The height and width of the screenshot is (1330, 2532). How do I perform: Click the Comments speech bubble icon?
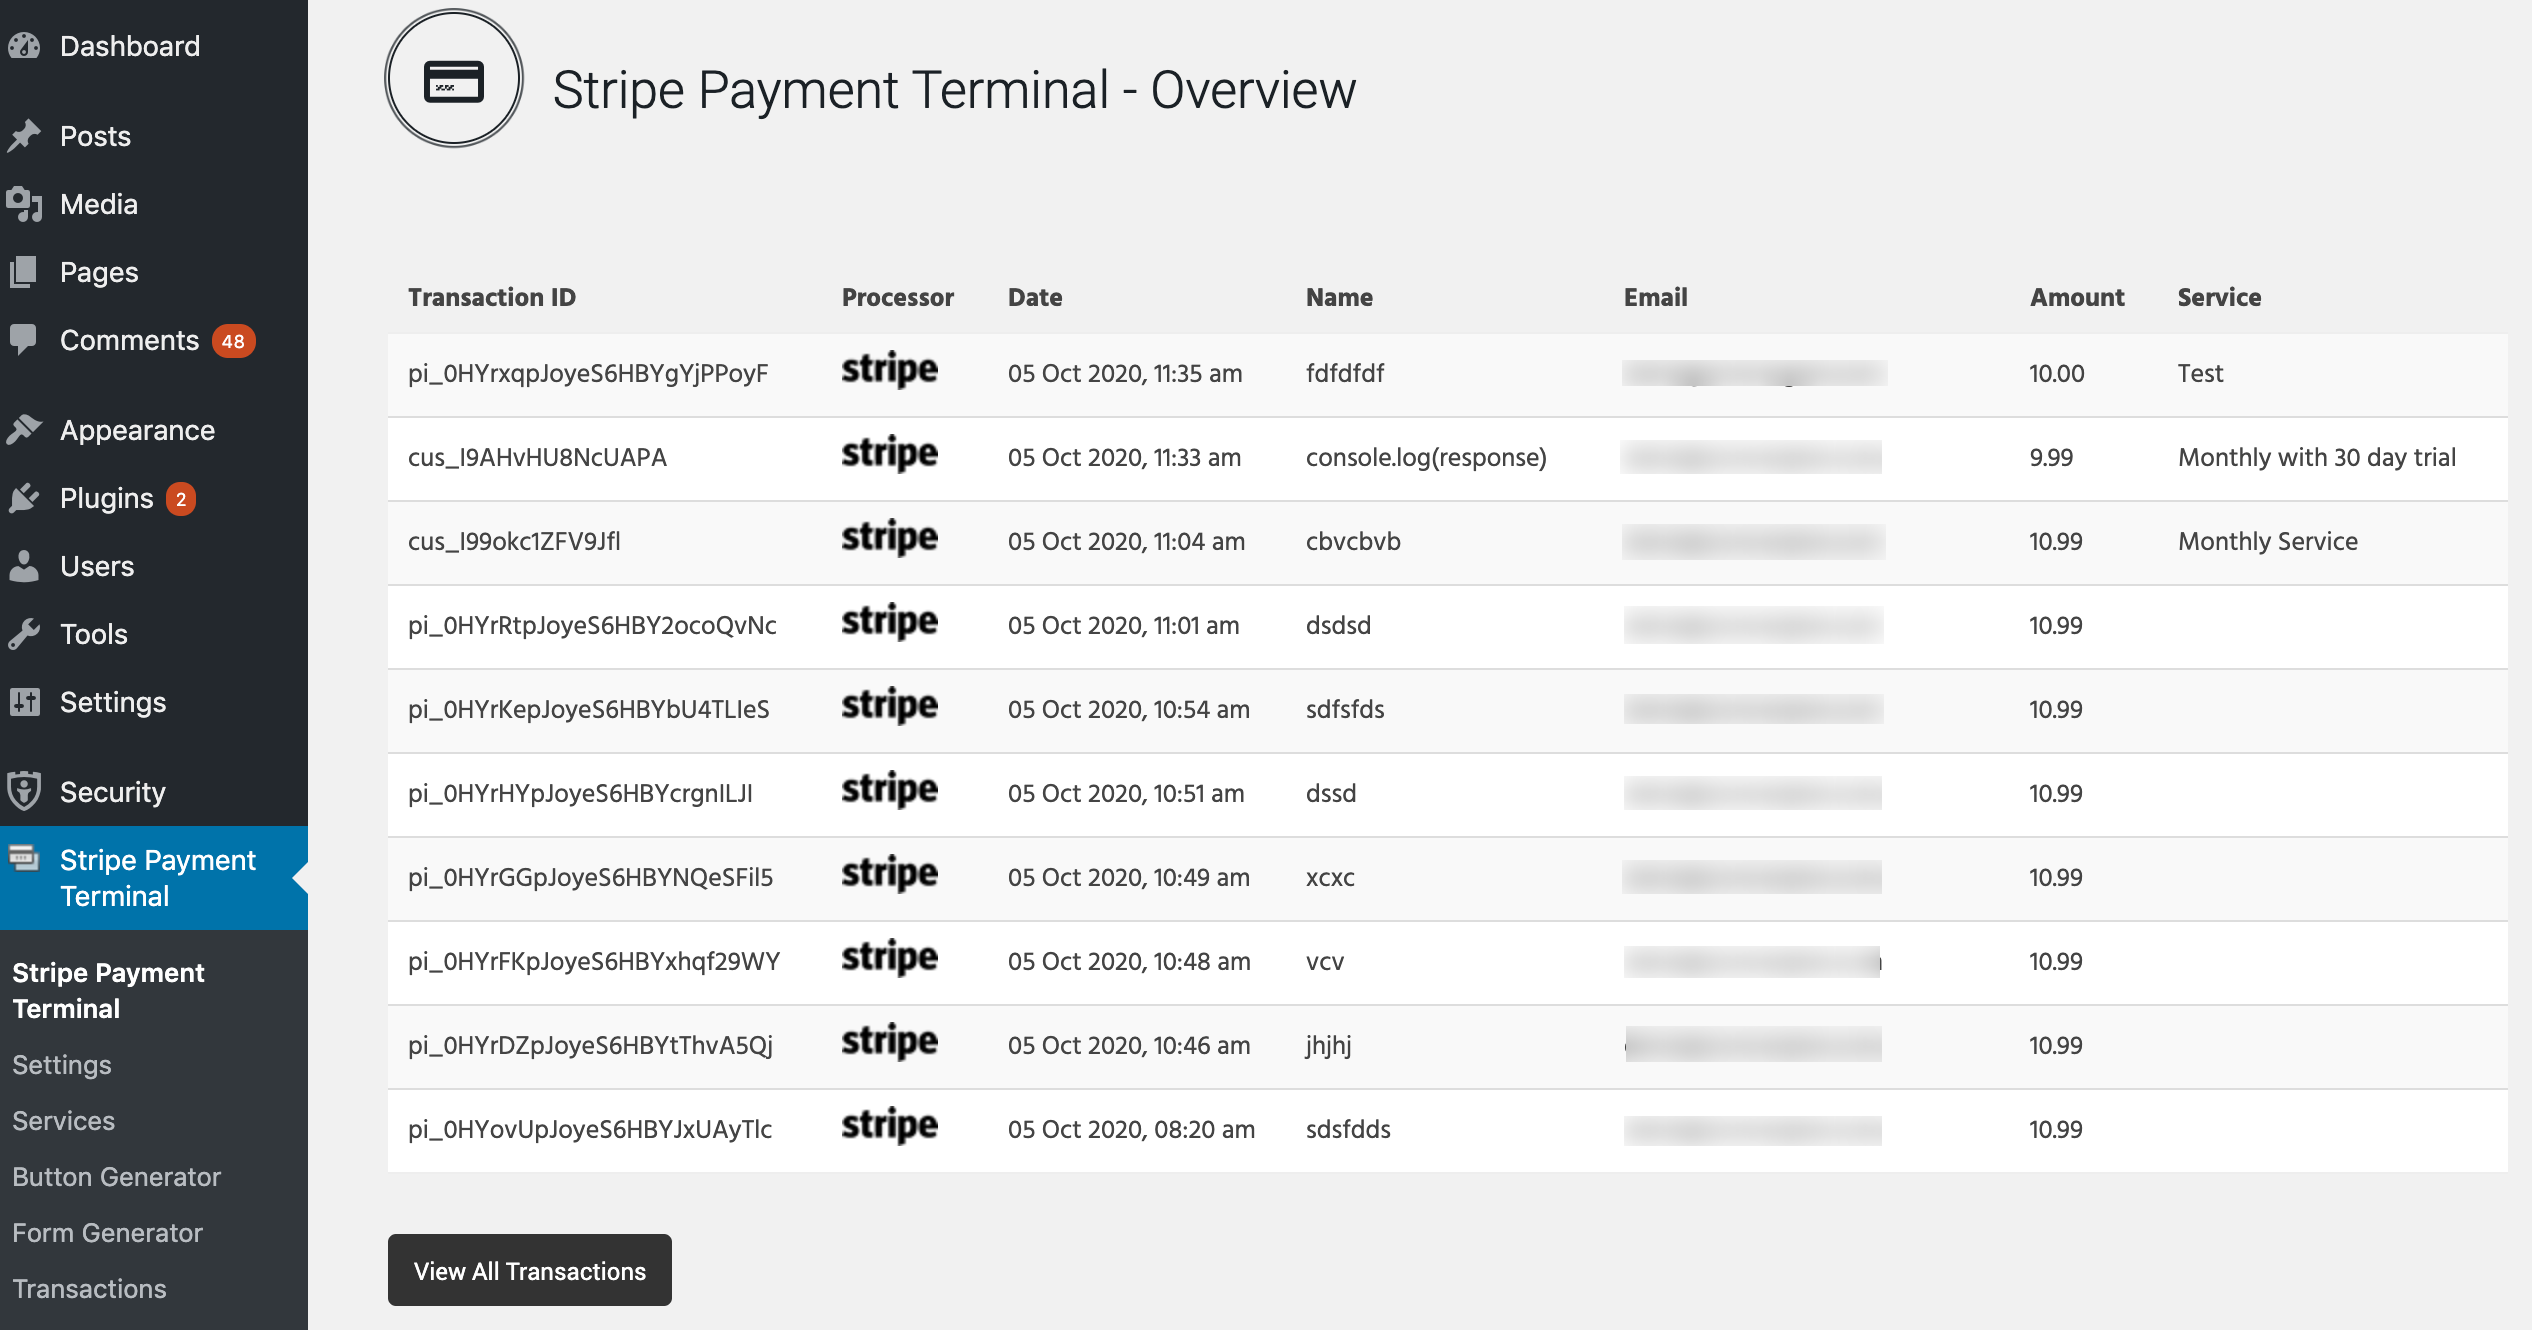point(24,340)
